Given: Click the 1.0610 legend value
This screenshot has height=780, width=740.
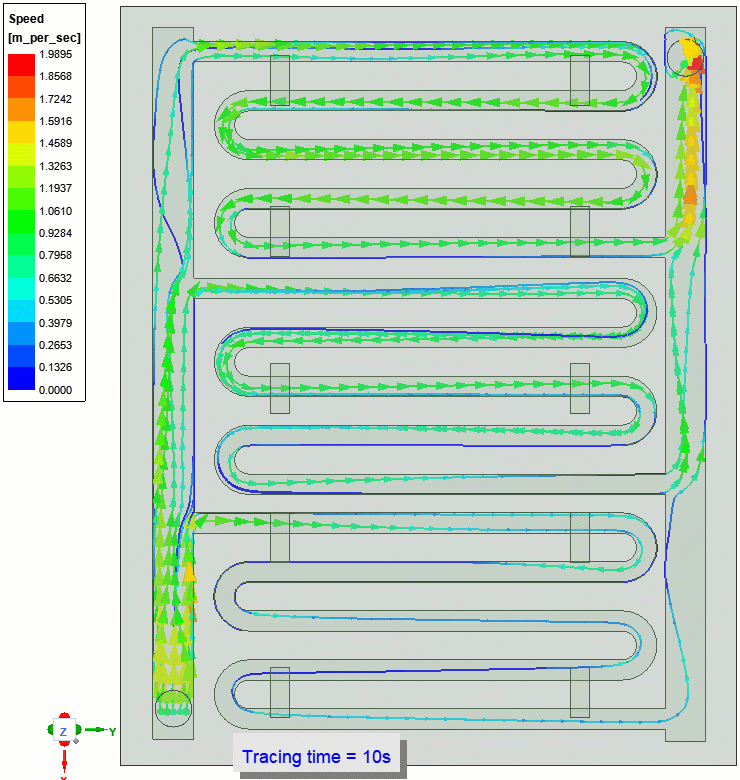Looking at the screenshot, I should 55,211.
